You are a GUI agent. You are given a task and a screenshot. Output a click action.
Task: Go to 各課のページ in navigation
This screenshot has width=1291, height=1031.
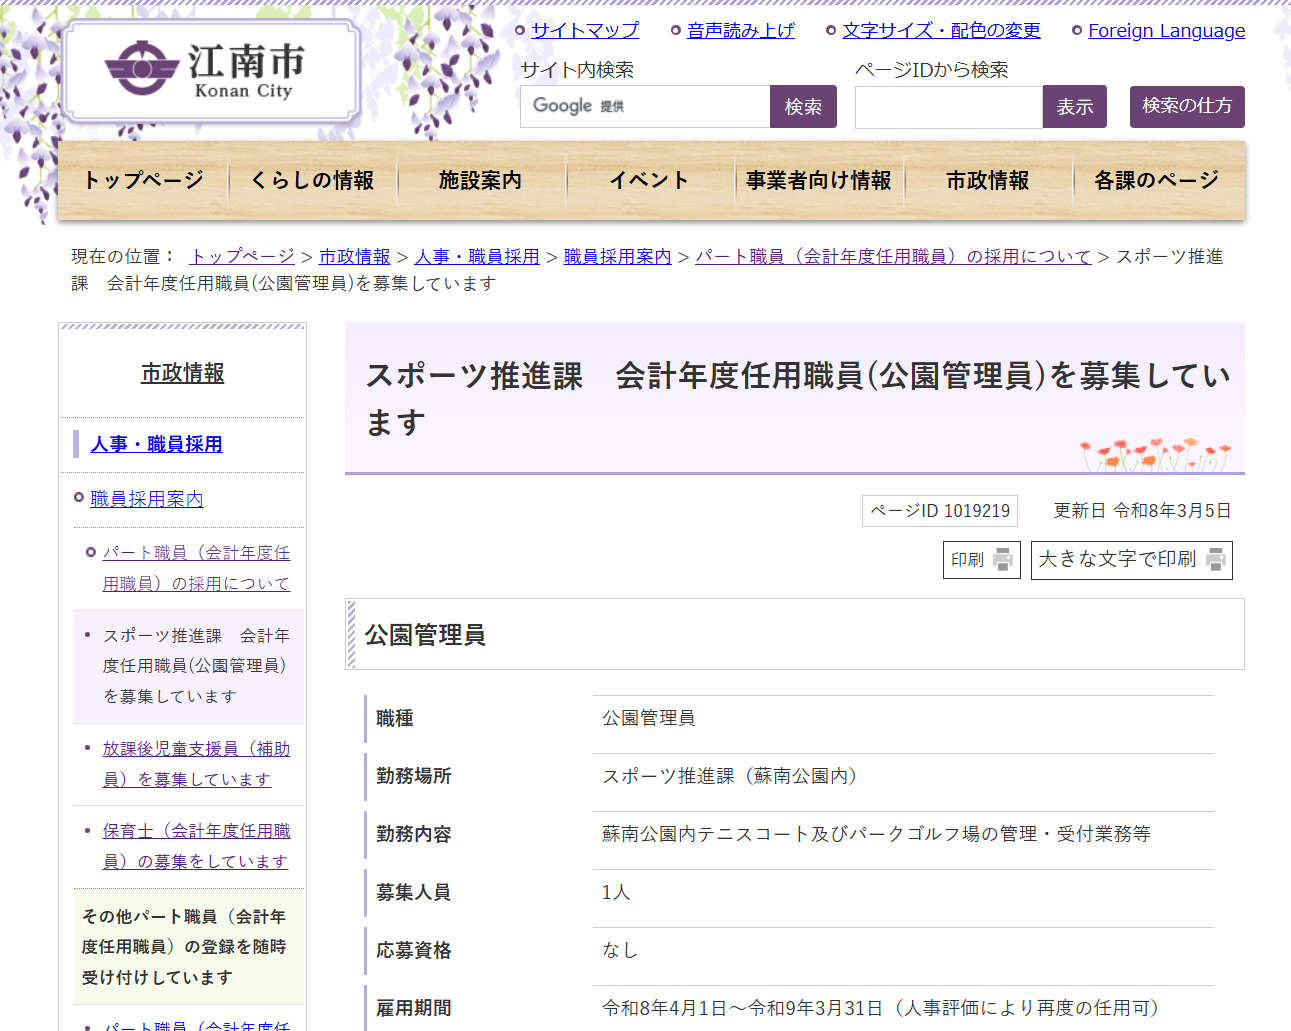1156,180
